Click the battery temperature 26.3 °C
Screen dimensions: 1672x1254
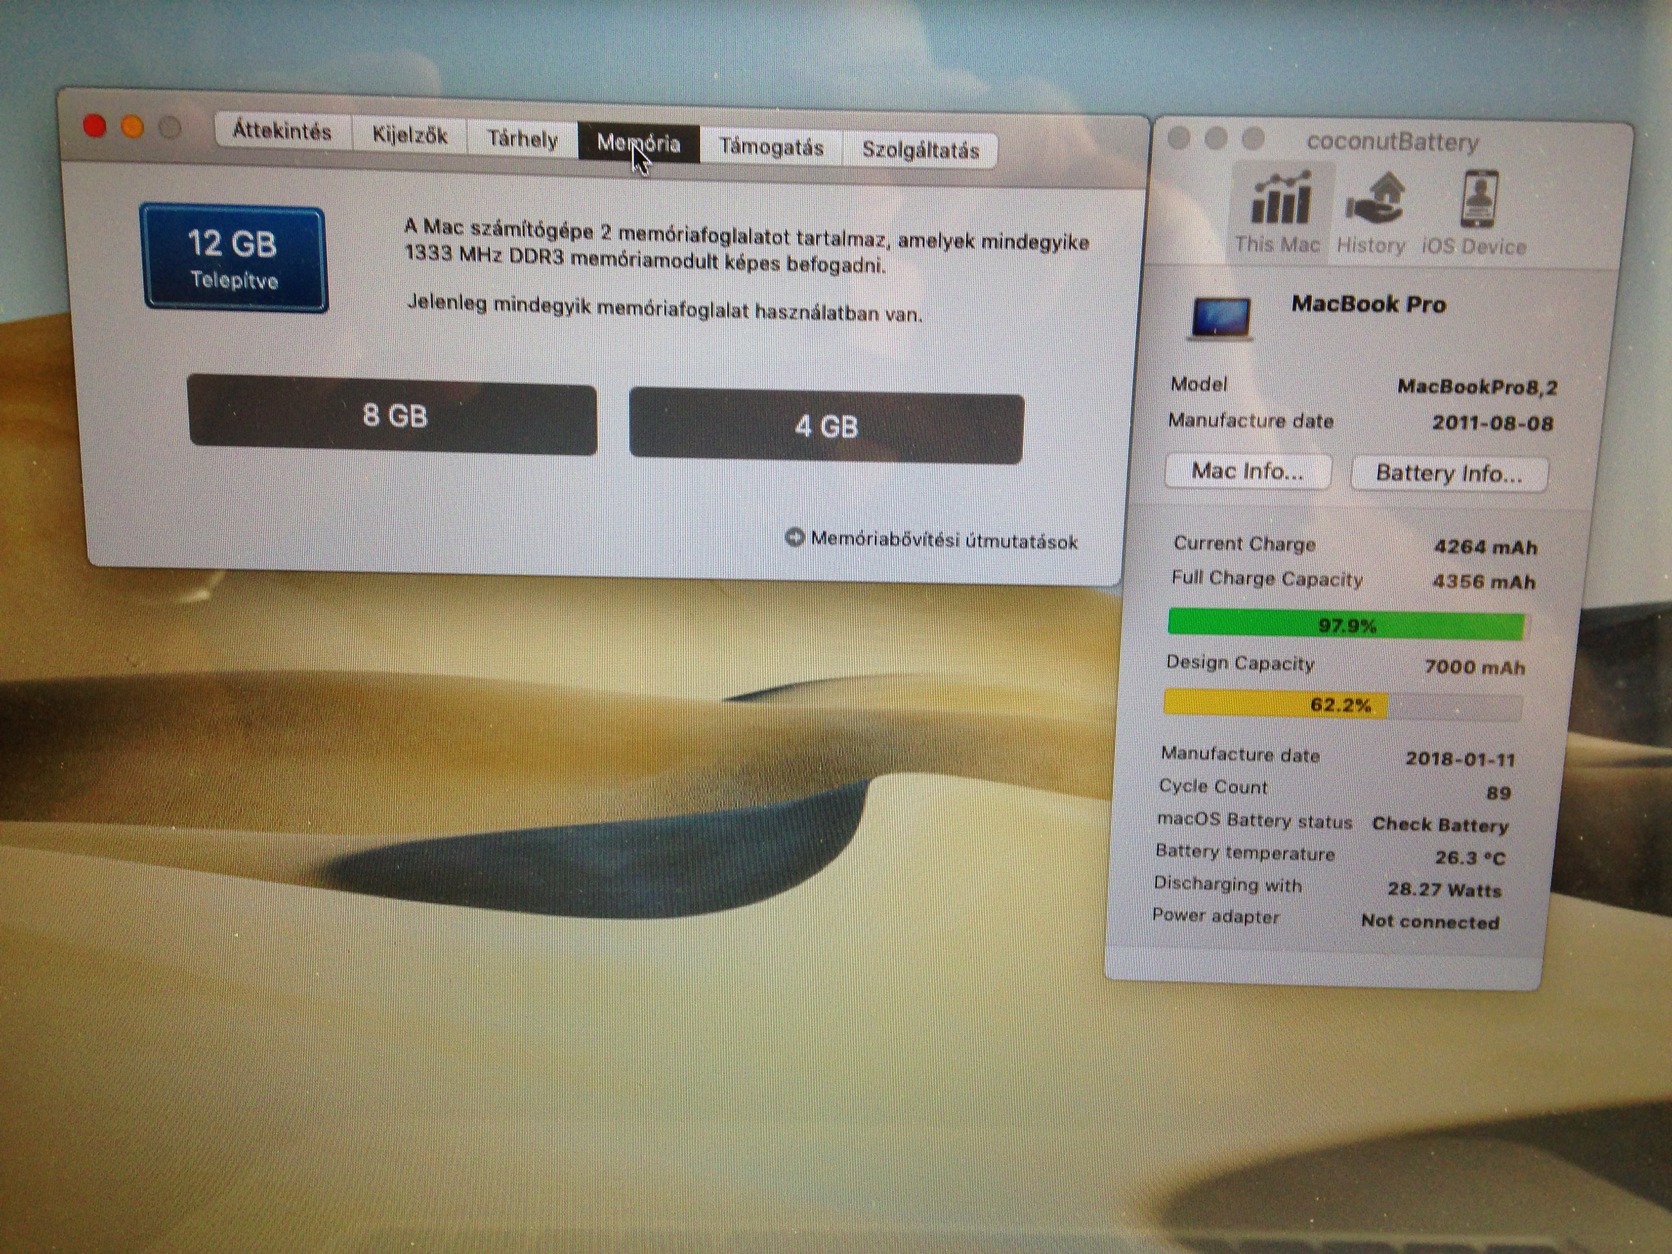pyautogui.click(x=1470, y=858)
